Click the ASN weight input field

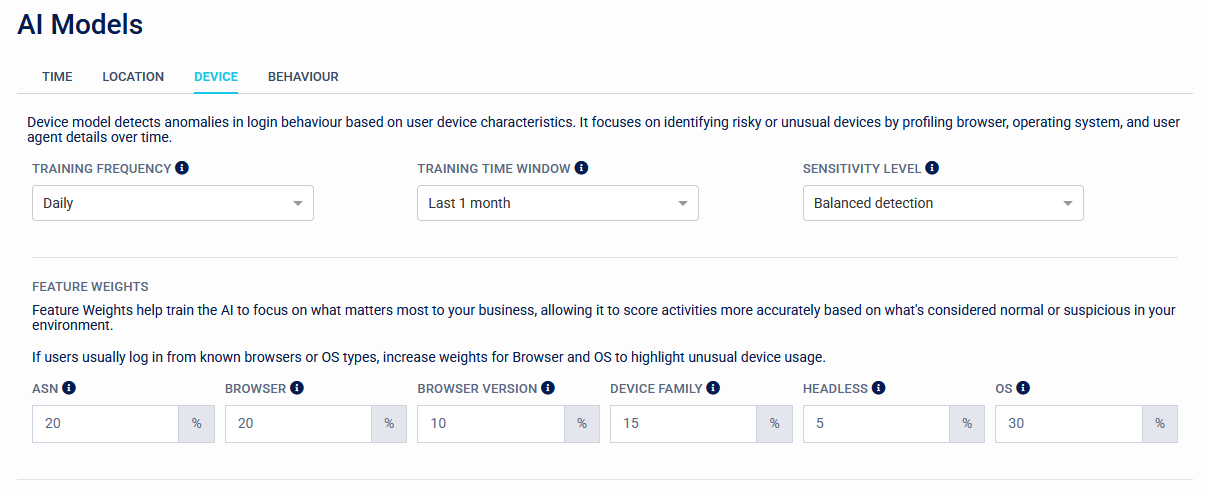[x=106, y=424]
